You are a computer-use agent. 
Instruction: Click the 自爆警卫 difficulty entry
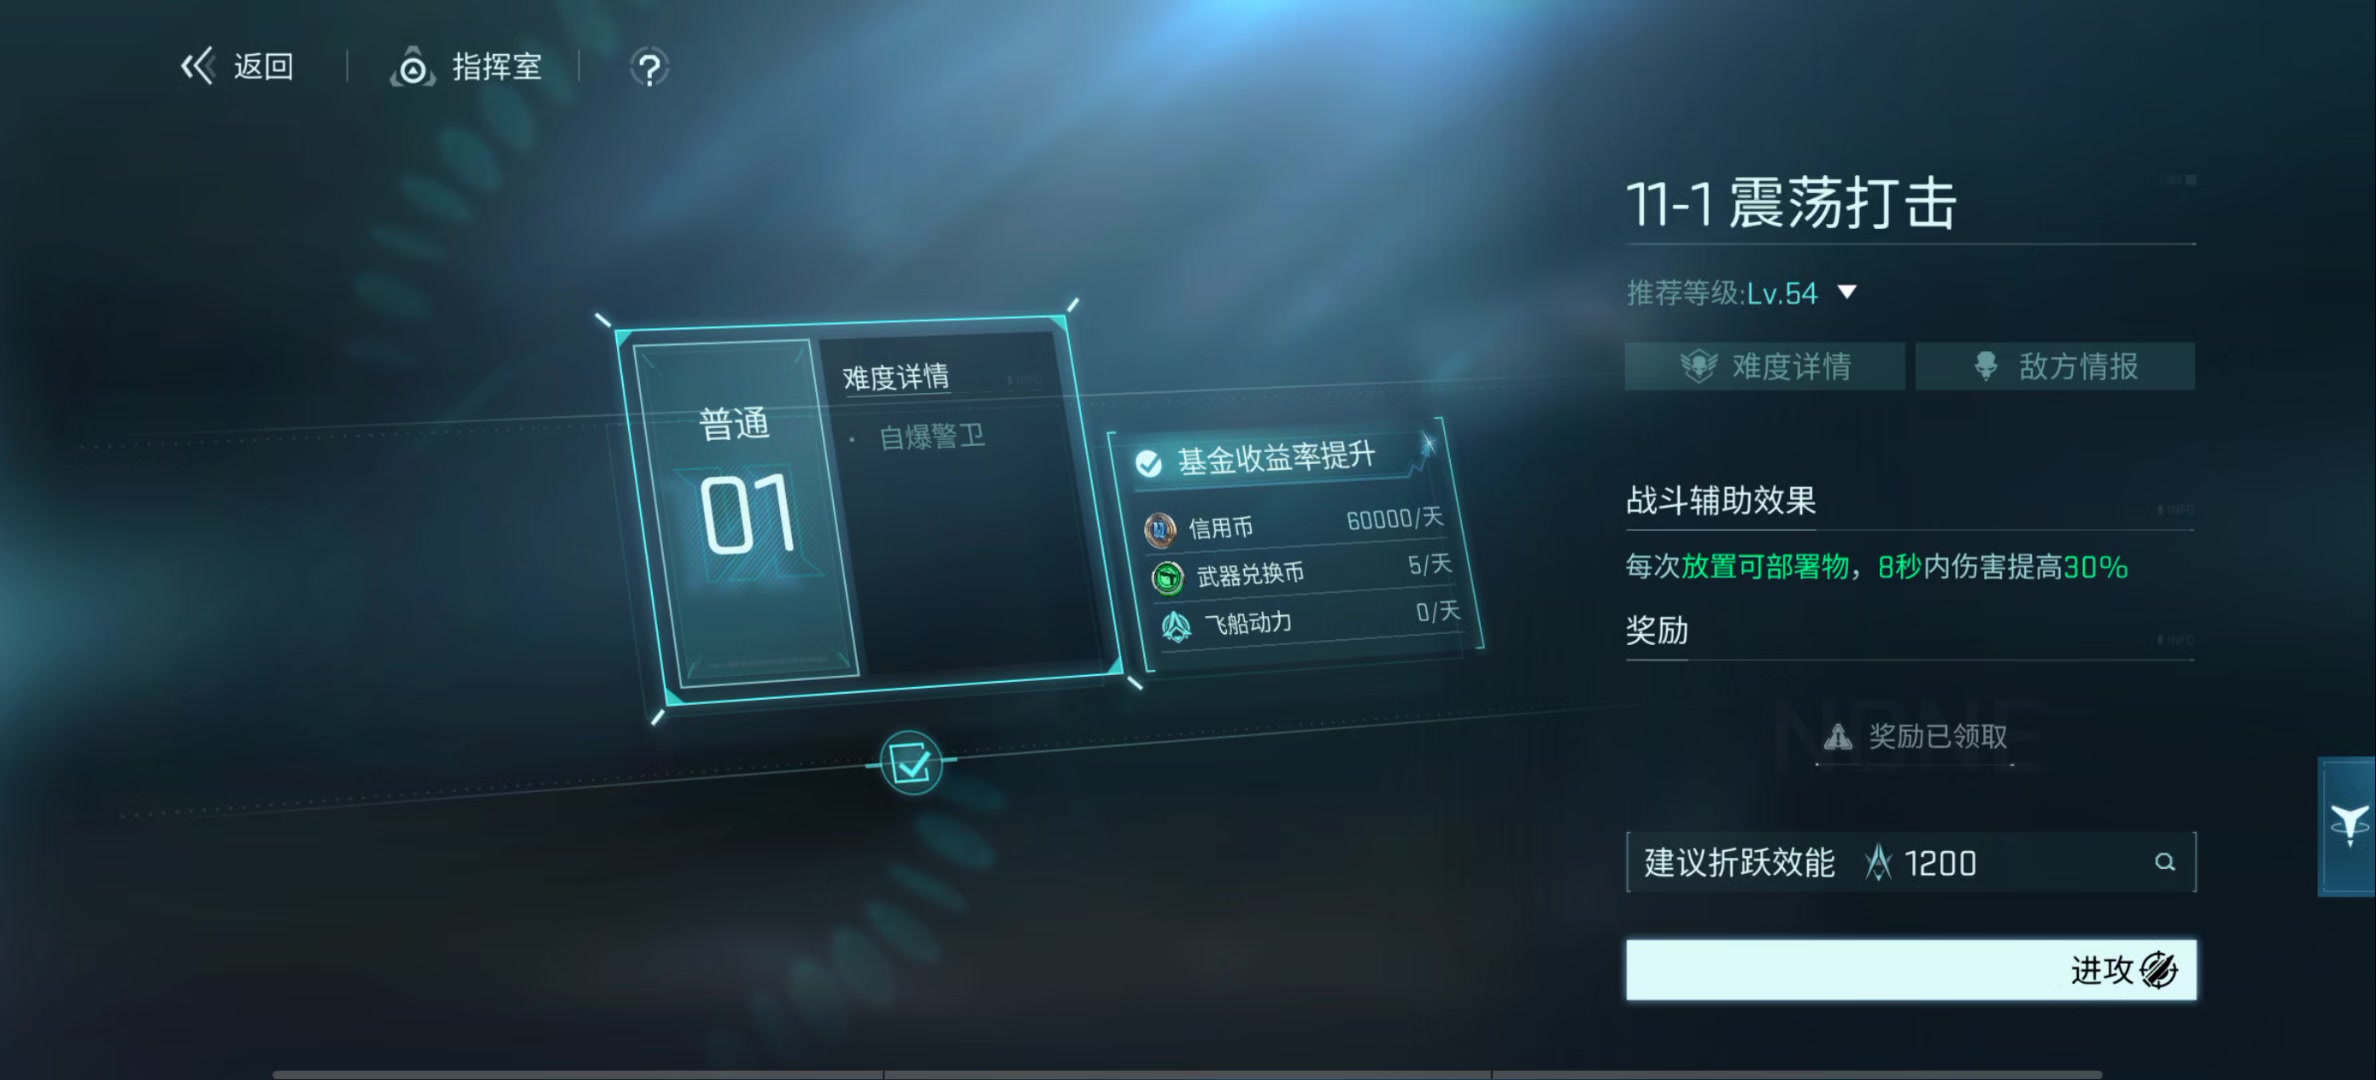point(932,437)
